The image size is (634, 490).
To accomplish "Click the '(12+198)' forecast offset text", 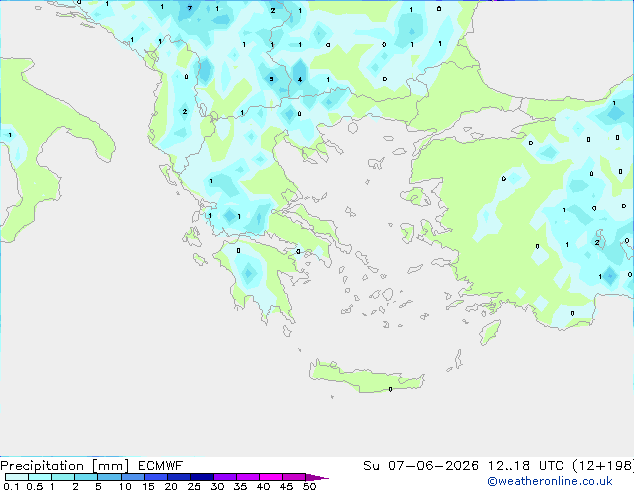I will 603,466.
